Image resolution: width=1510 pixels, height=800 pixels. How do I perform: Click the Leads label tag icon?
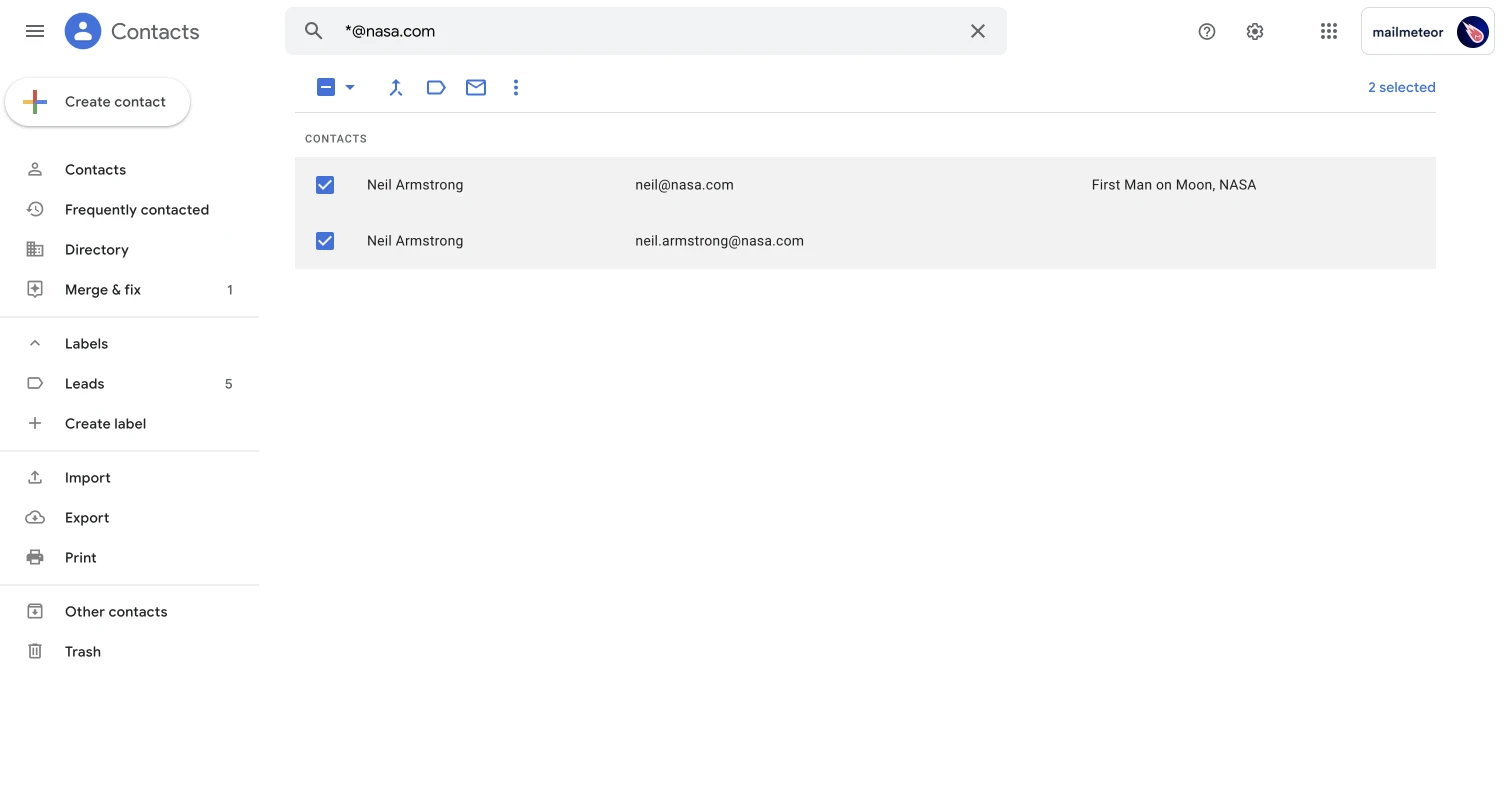pos(35,383)
